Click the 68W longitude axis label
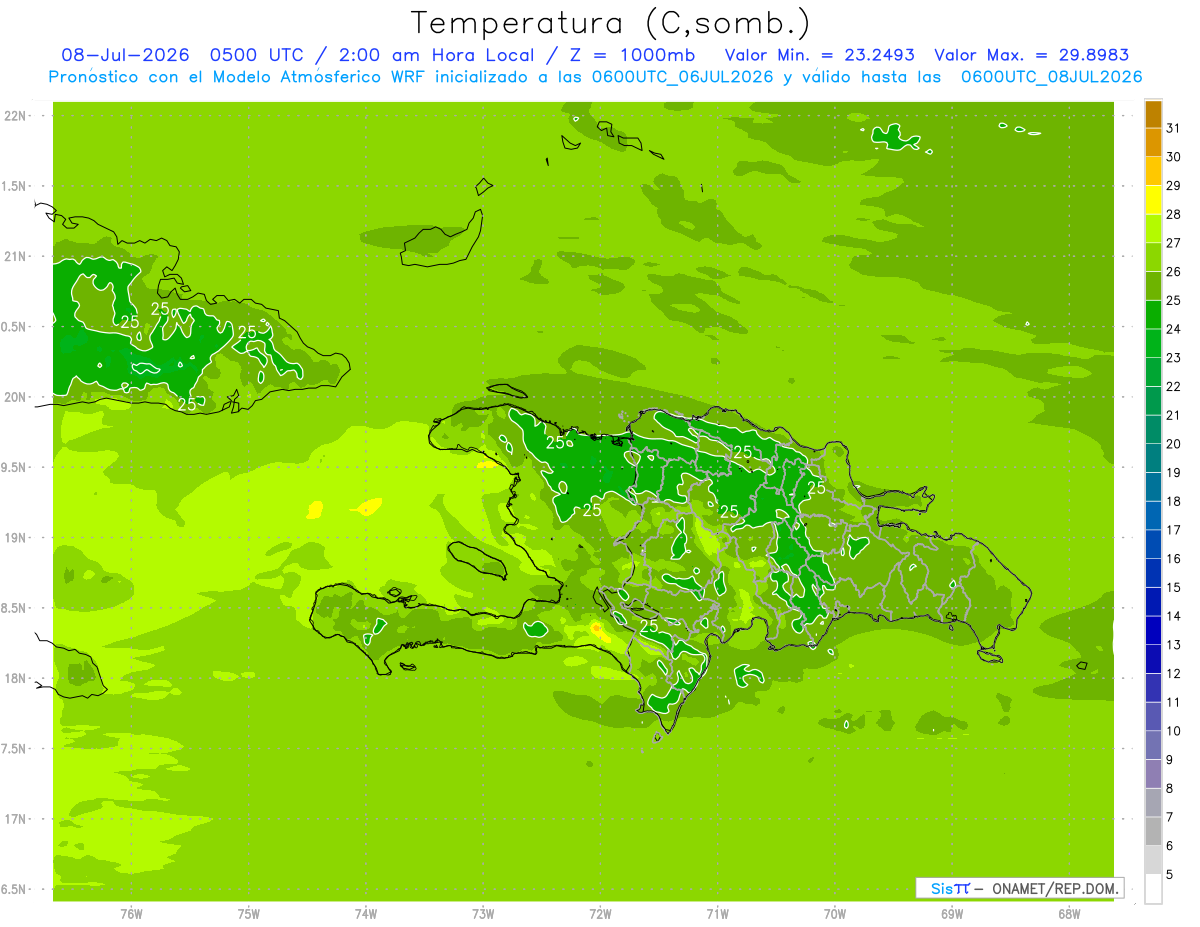 point(1068,913)
